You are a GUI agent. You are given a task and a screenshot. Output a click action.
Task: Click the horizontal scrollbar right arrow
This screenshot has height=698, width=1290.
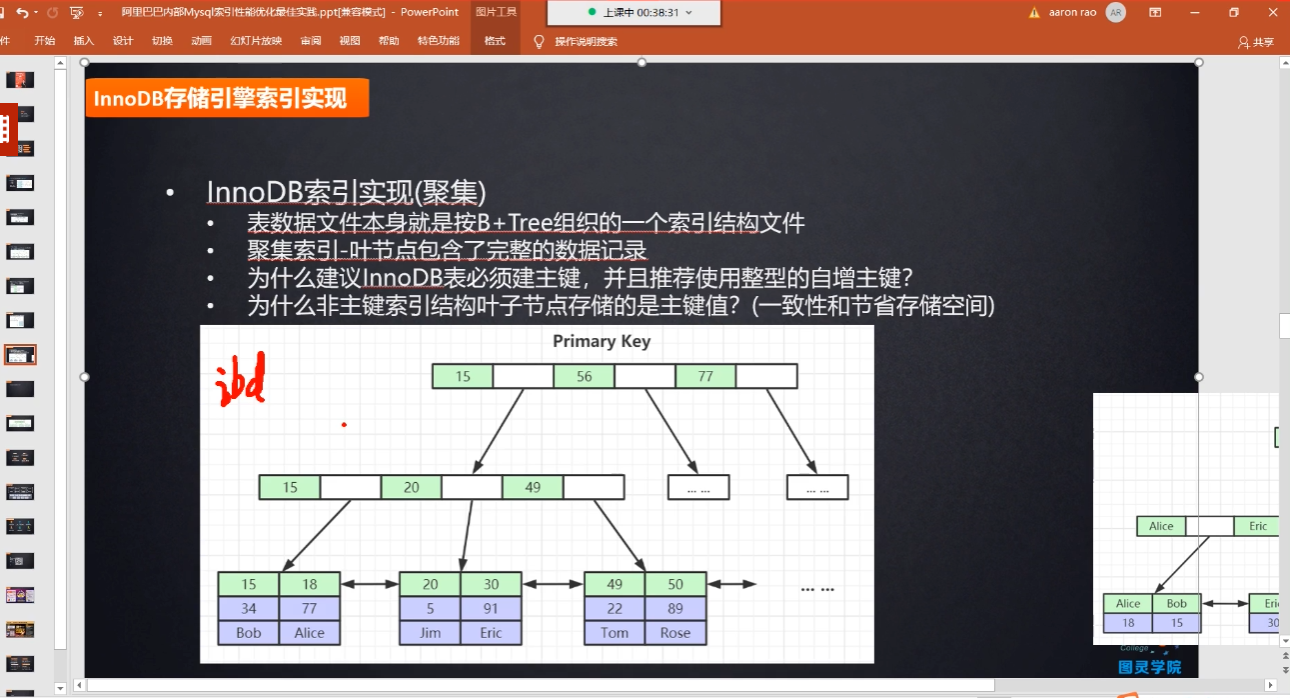tap(1272, 686)
